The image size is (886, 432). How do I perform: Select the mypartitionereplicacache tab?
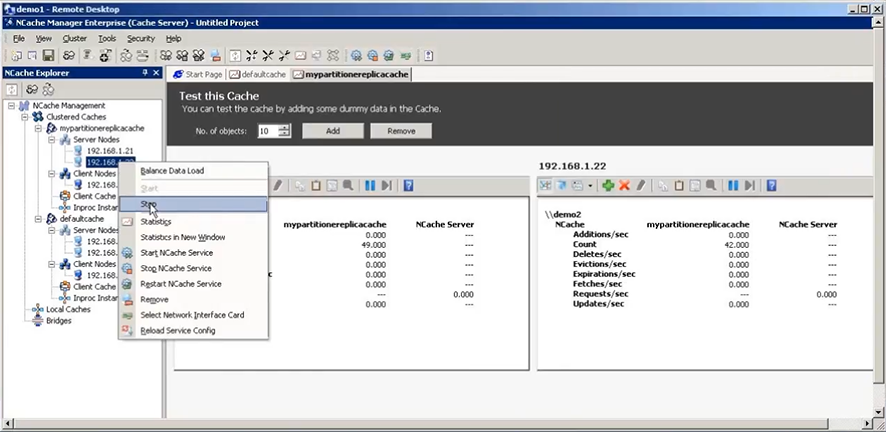[350, 74]
